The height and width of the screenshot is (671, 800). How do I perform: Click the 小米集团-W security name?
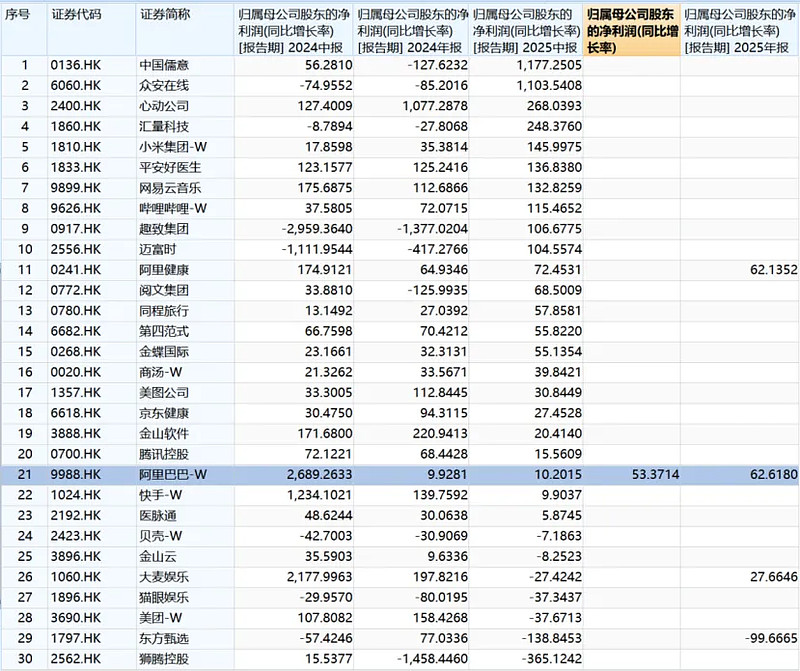[174, 147]
